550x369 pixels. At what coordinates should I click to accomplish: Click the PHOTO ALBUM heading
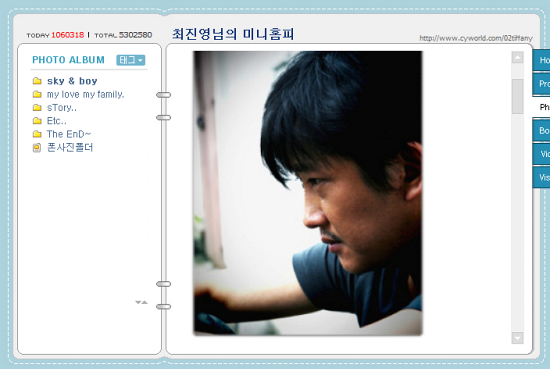tap(68, 60)
